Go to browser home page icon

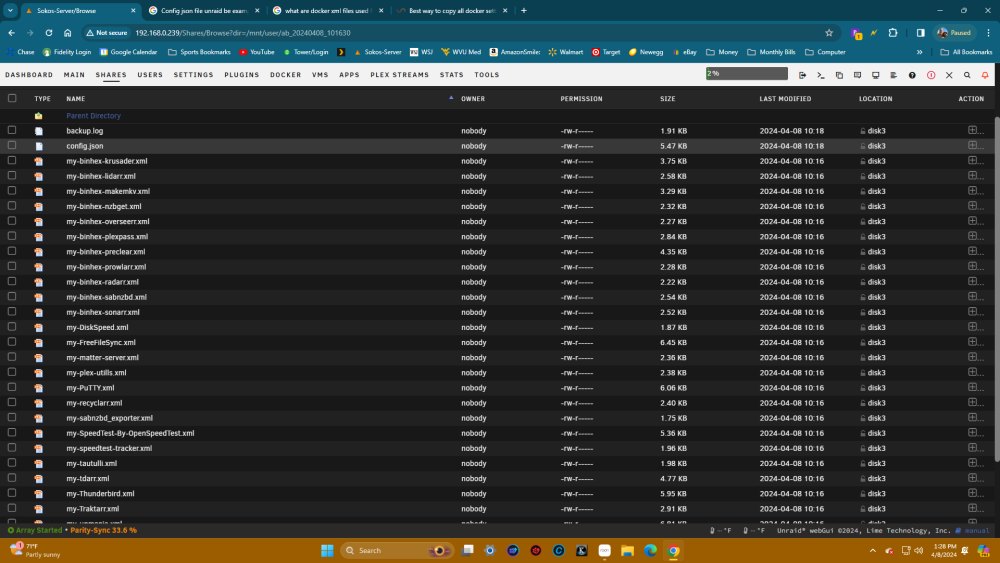tap(68, 33)
